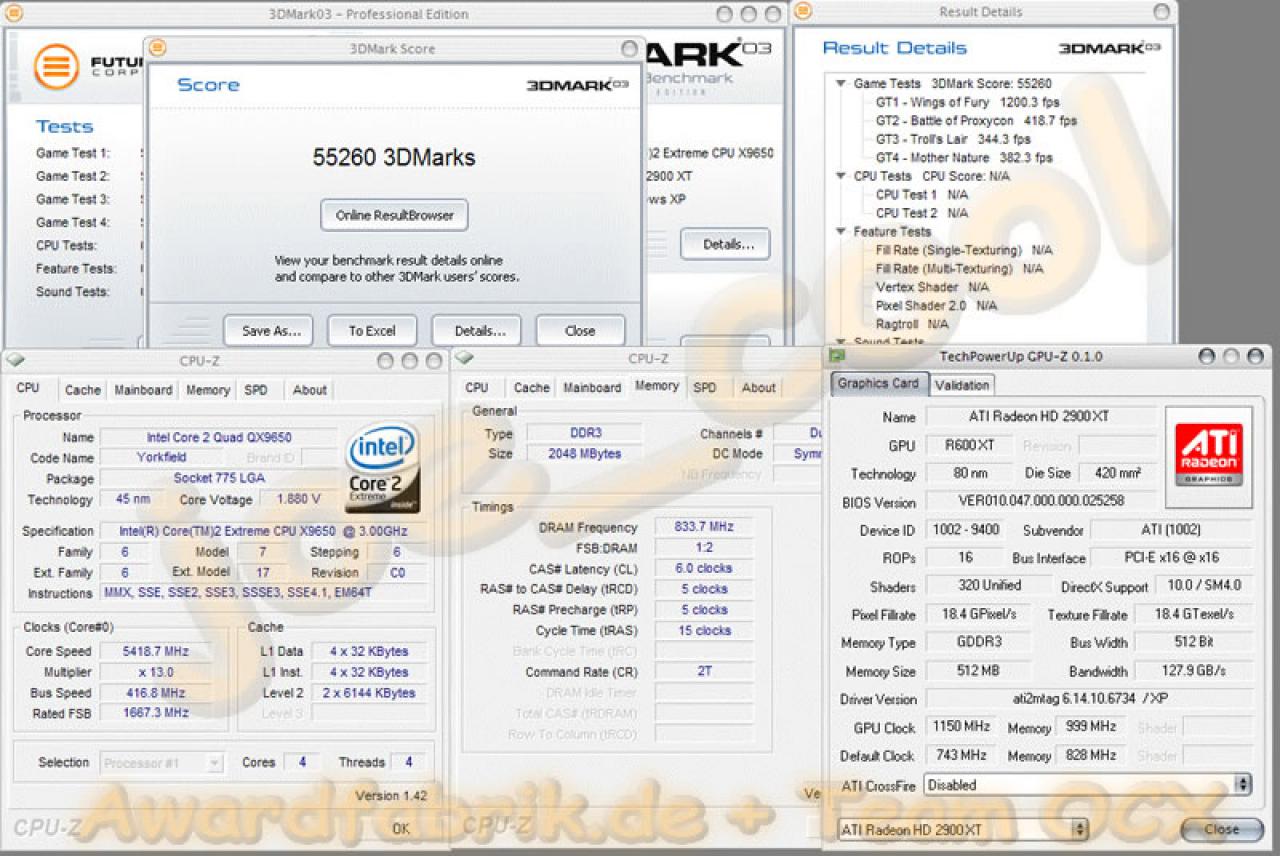
Task: Click the first CPU-Z window's title icon
Action: 13,360
